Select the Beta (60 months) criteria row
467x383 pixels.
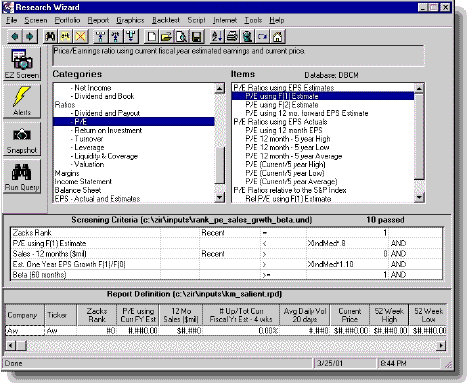pos(226,275)
